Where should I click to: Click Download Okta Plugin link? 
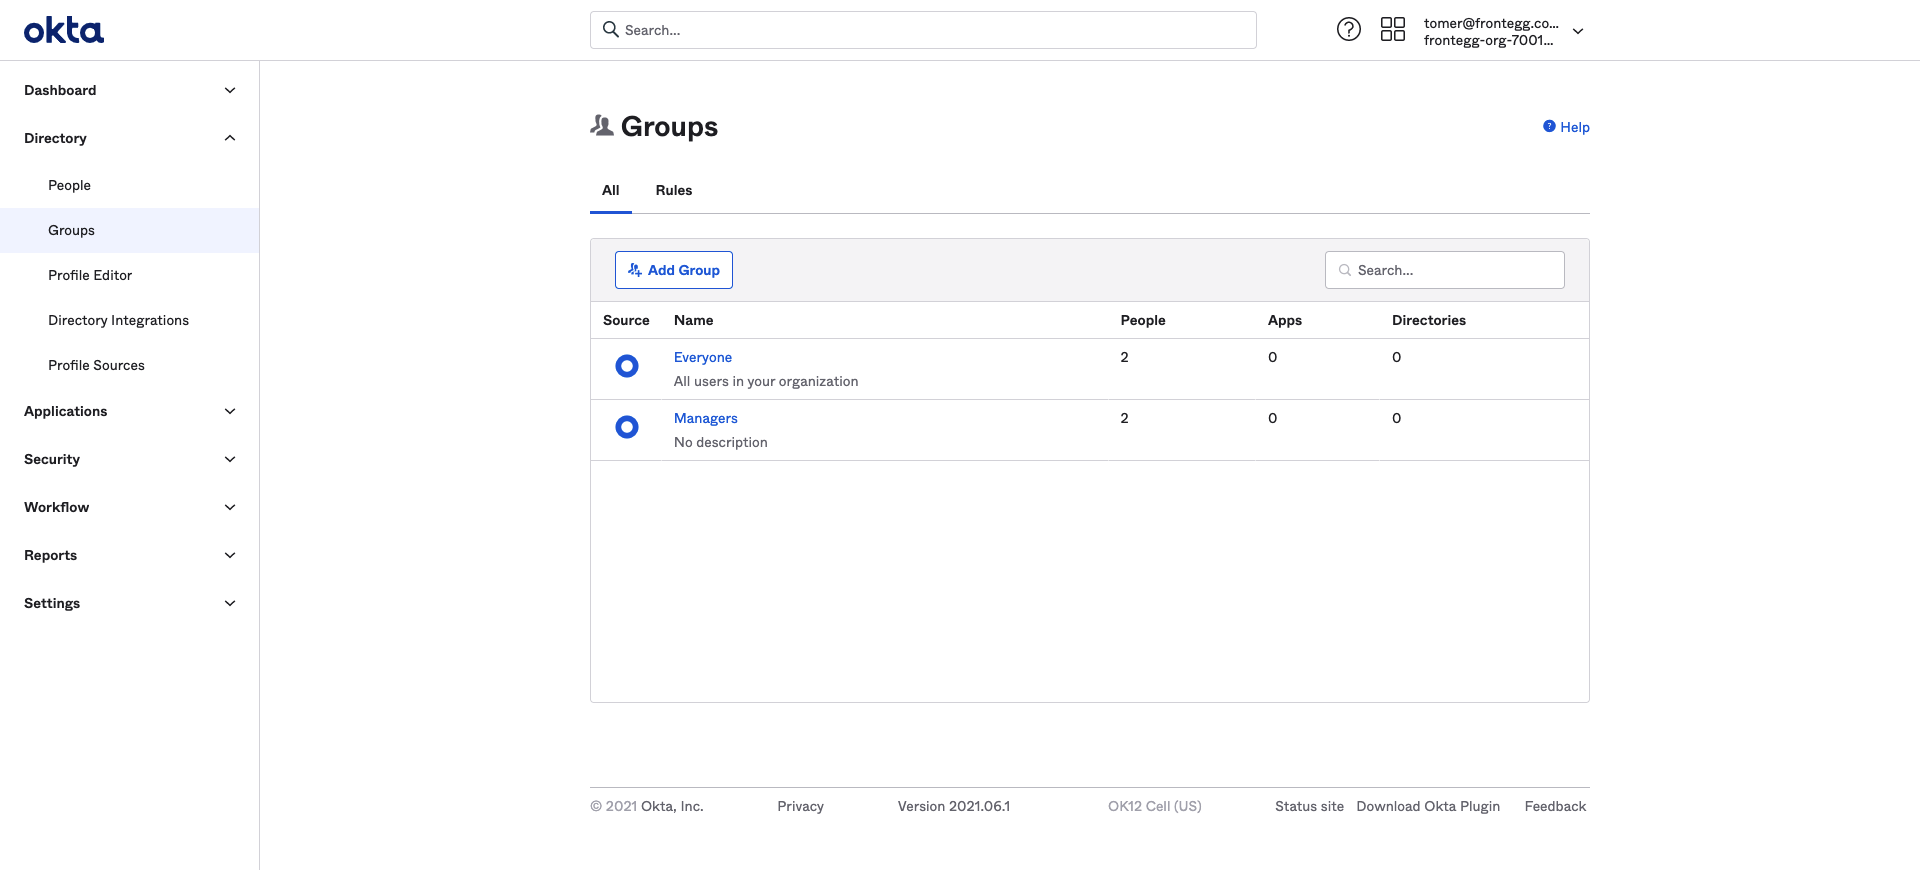[1428, 806]
